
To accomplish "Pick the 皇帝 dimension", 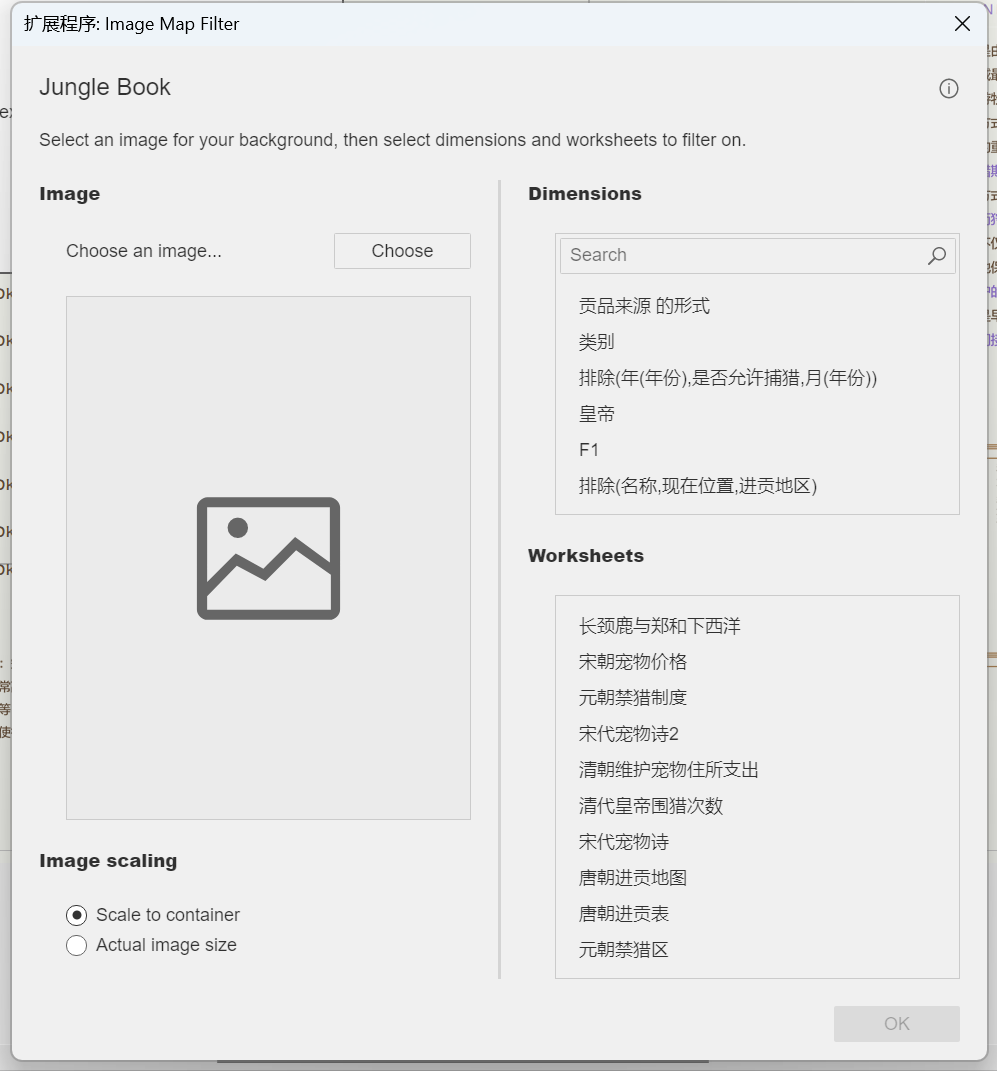I will click(x=597, y=414).
